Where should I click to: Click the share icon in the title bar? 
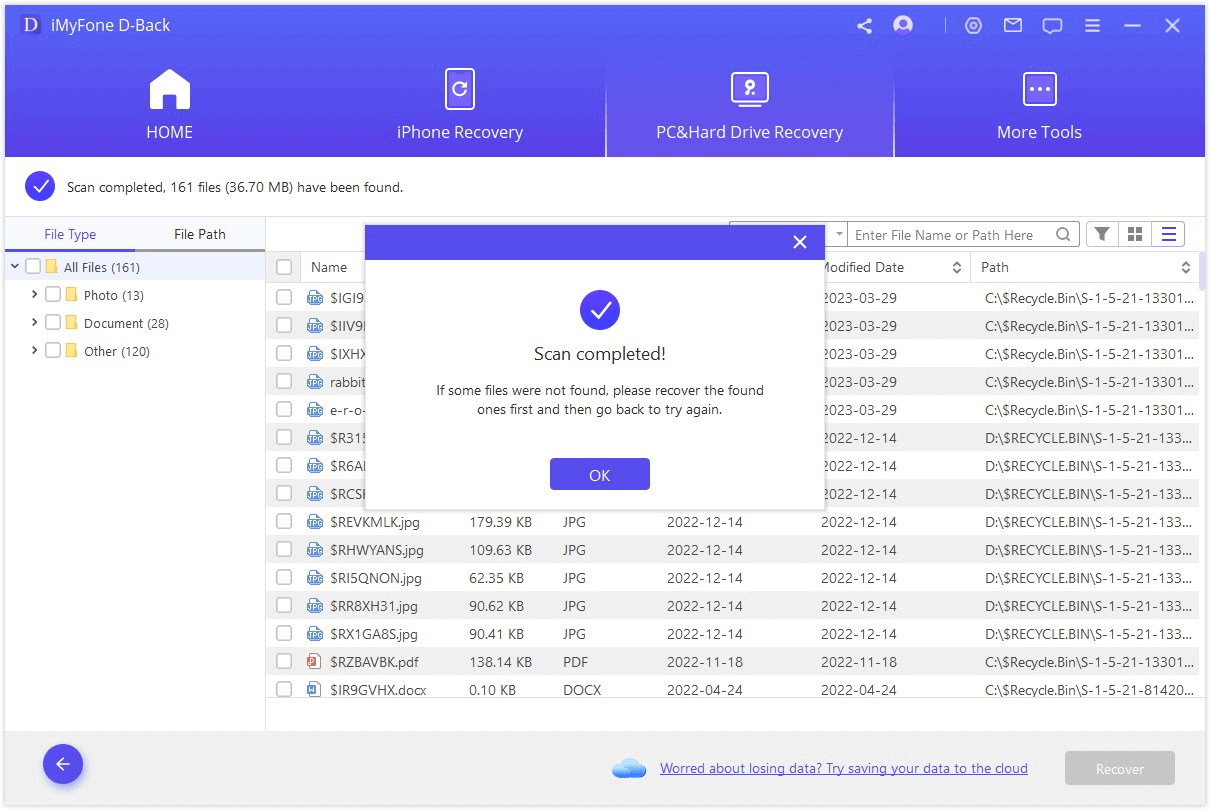(x=864, y=26)
